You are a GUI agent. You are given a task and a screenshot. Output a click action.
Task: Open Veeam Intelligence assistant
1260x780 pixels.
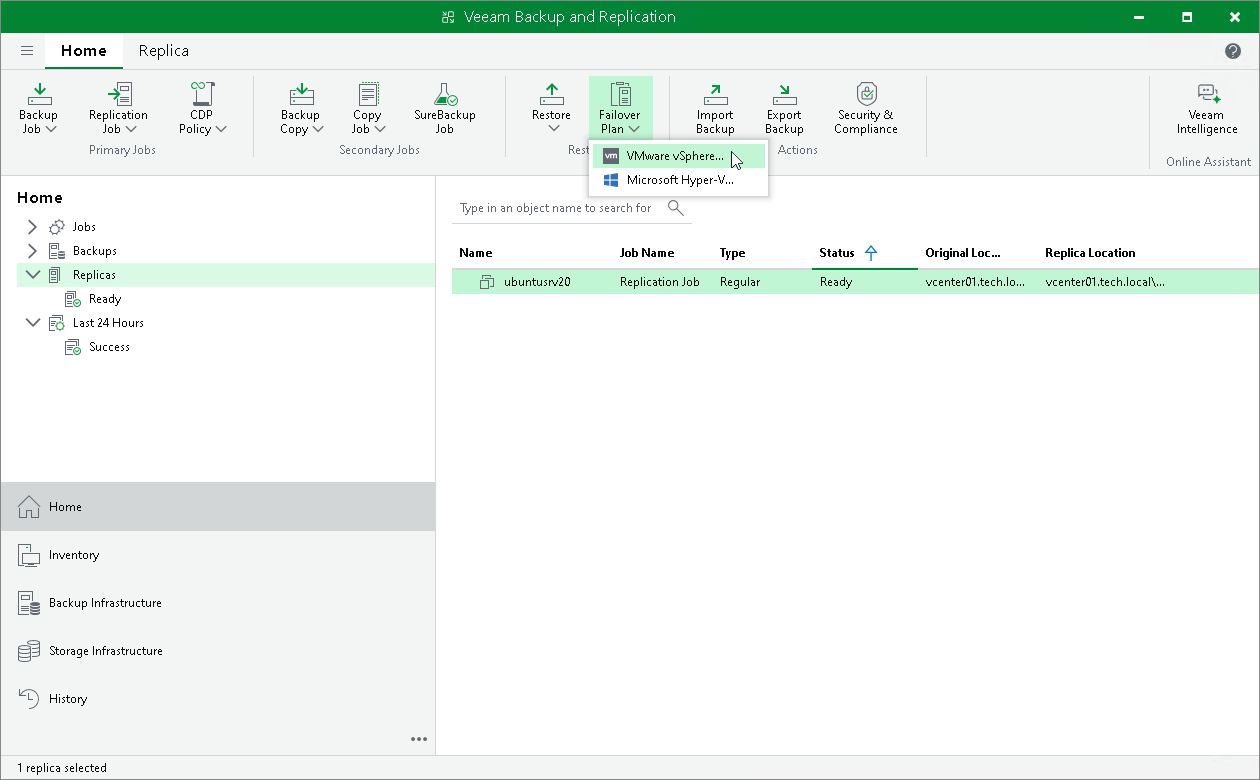coord(1207,109)
